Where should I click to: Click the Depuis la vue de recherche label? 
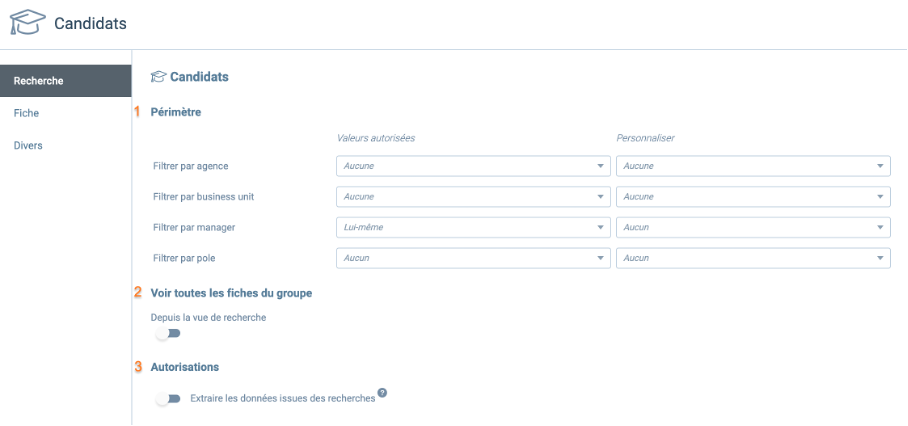coord(208,317)
